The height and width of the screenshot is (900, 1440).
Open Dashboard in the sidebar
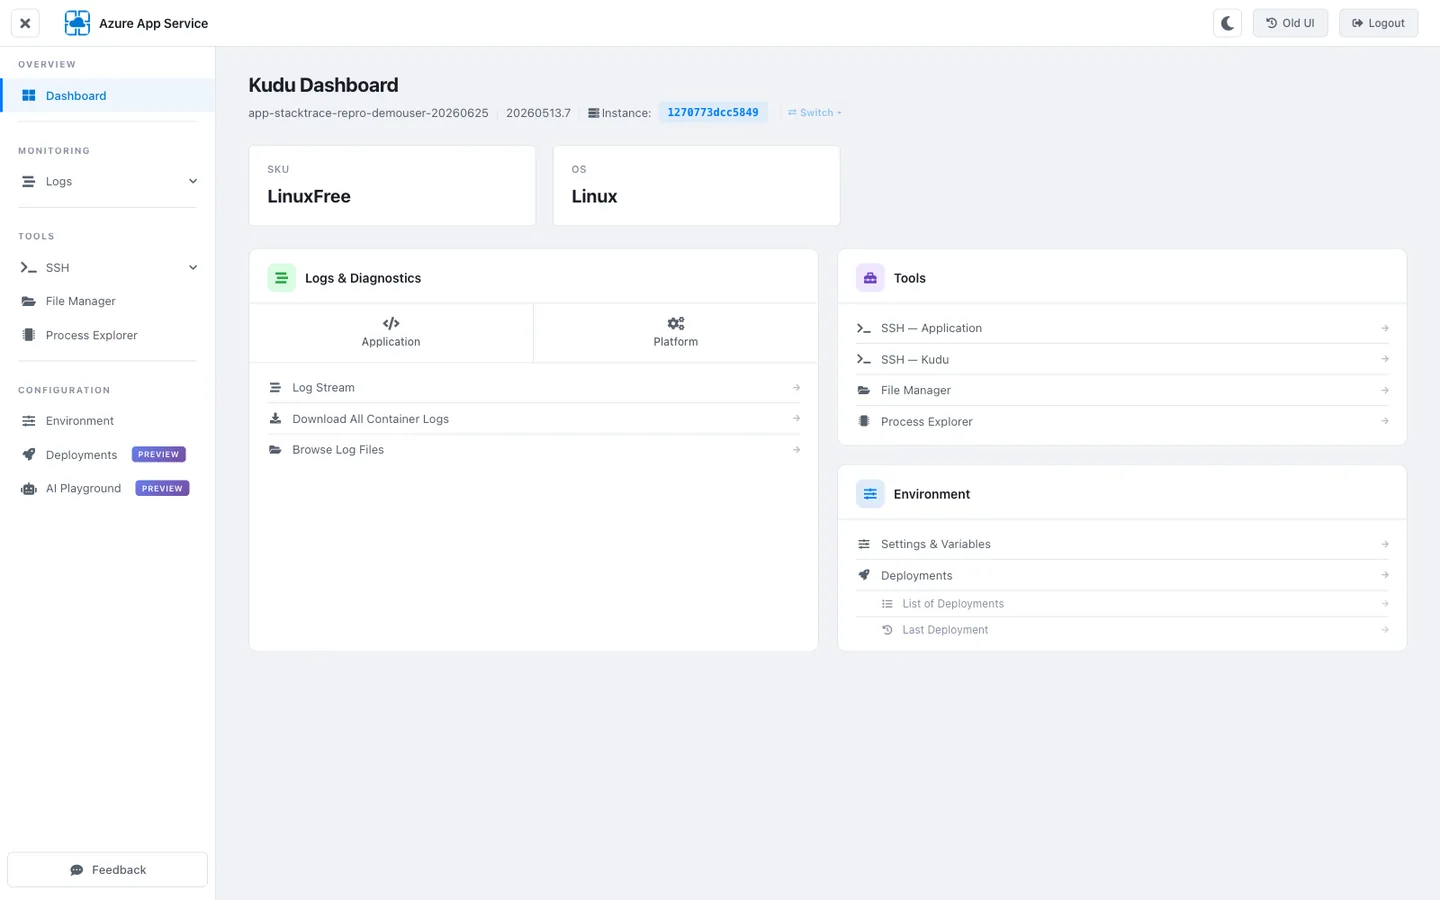point(107,96)
